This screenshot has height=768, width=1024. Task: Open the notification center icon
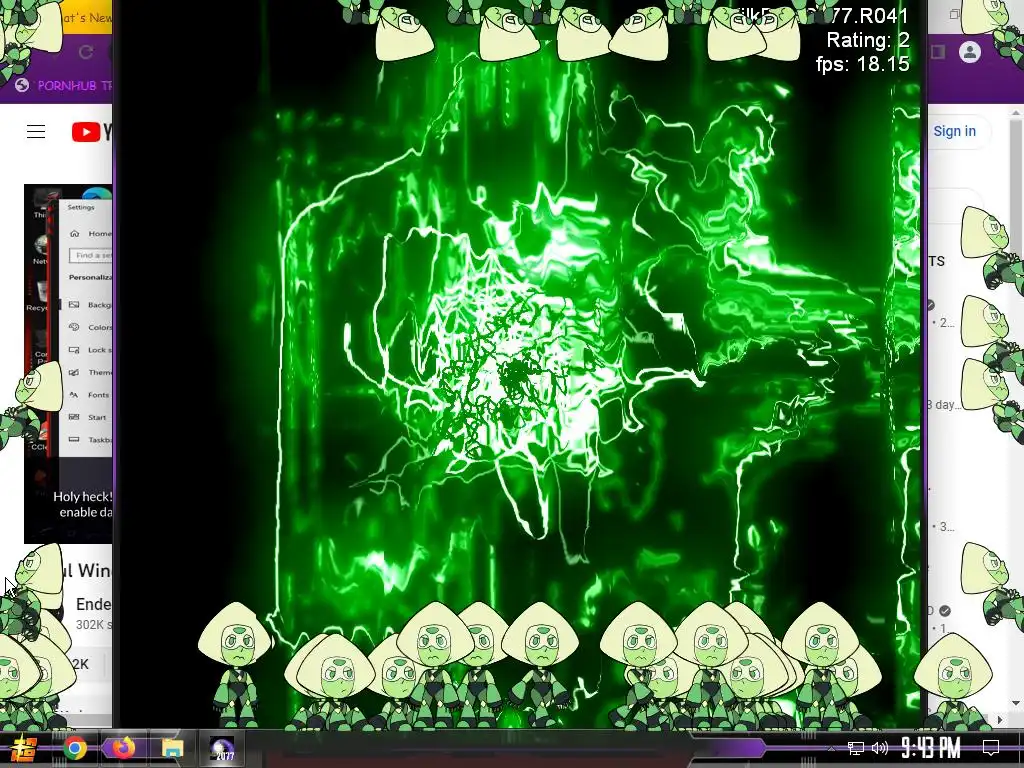click(x=991, y=748)
